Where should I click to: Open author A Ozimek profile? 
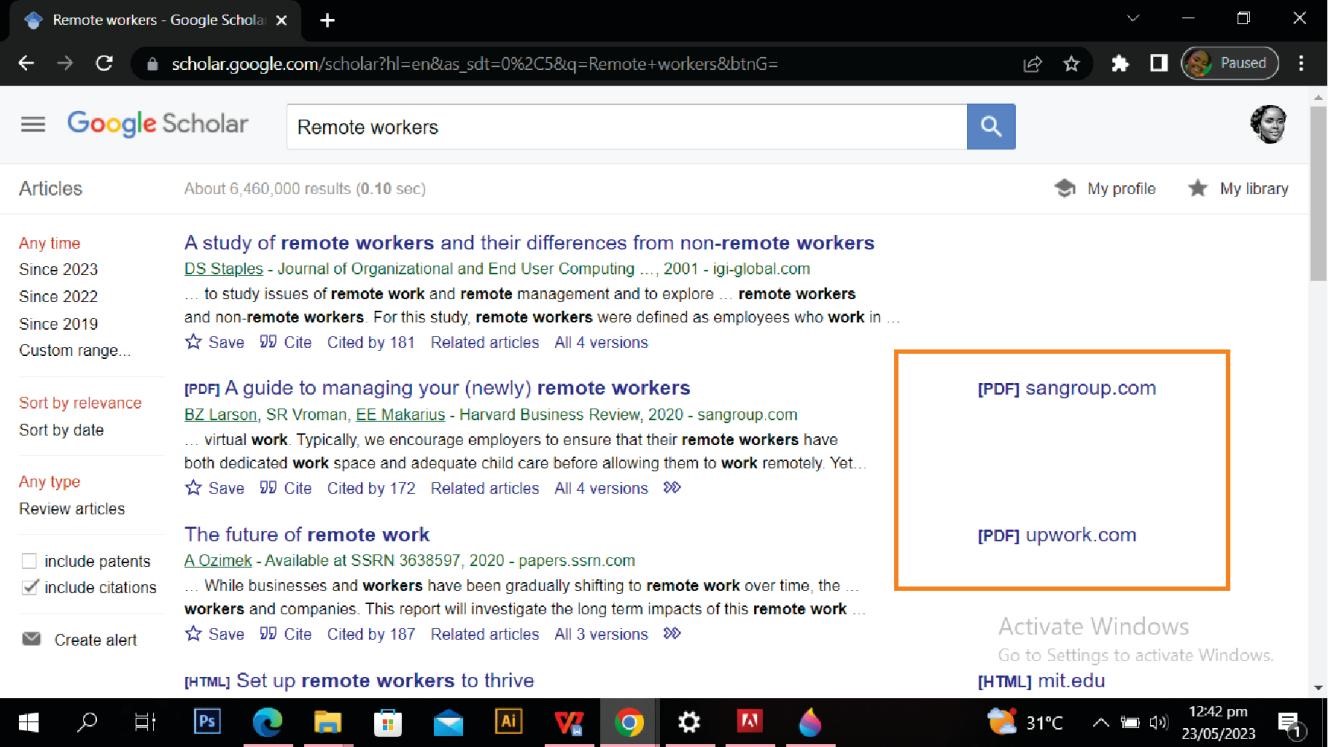click(x=218, y=560)
